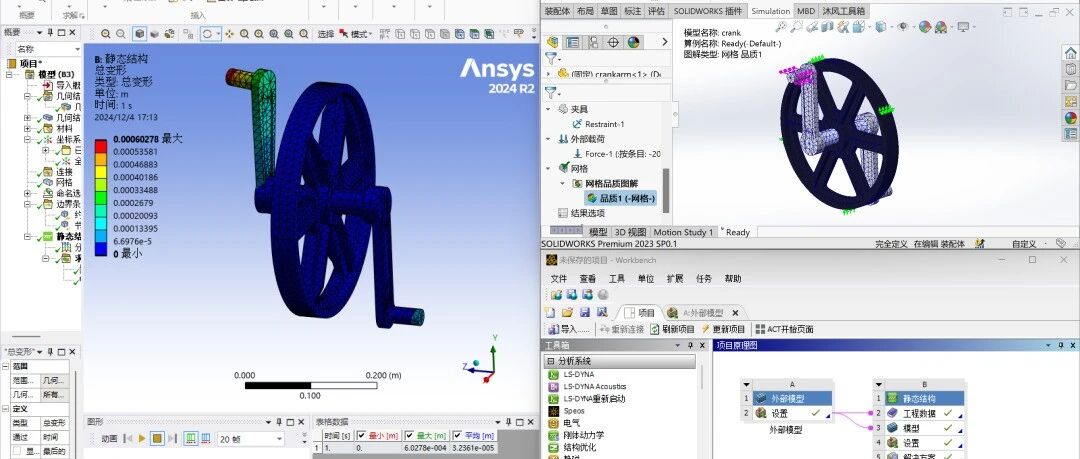Switch to Workbench 项目 tab
The height and width of the screenshot is (459, 1080).
[x=639, y=313]
